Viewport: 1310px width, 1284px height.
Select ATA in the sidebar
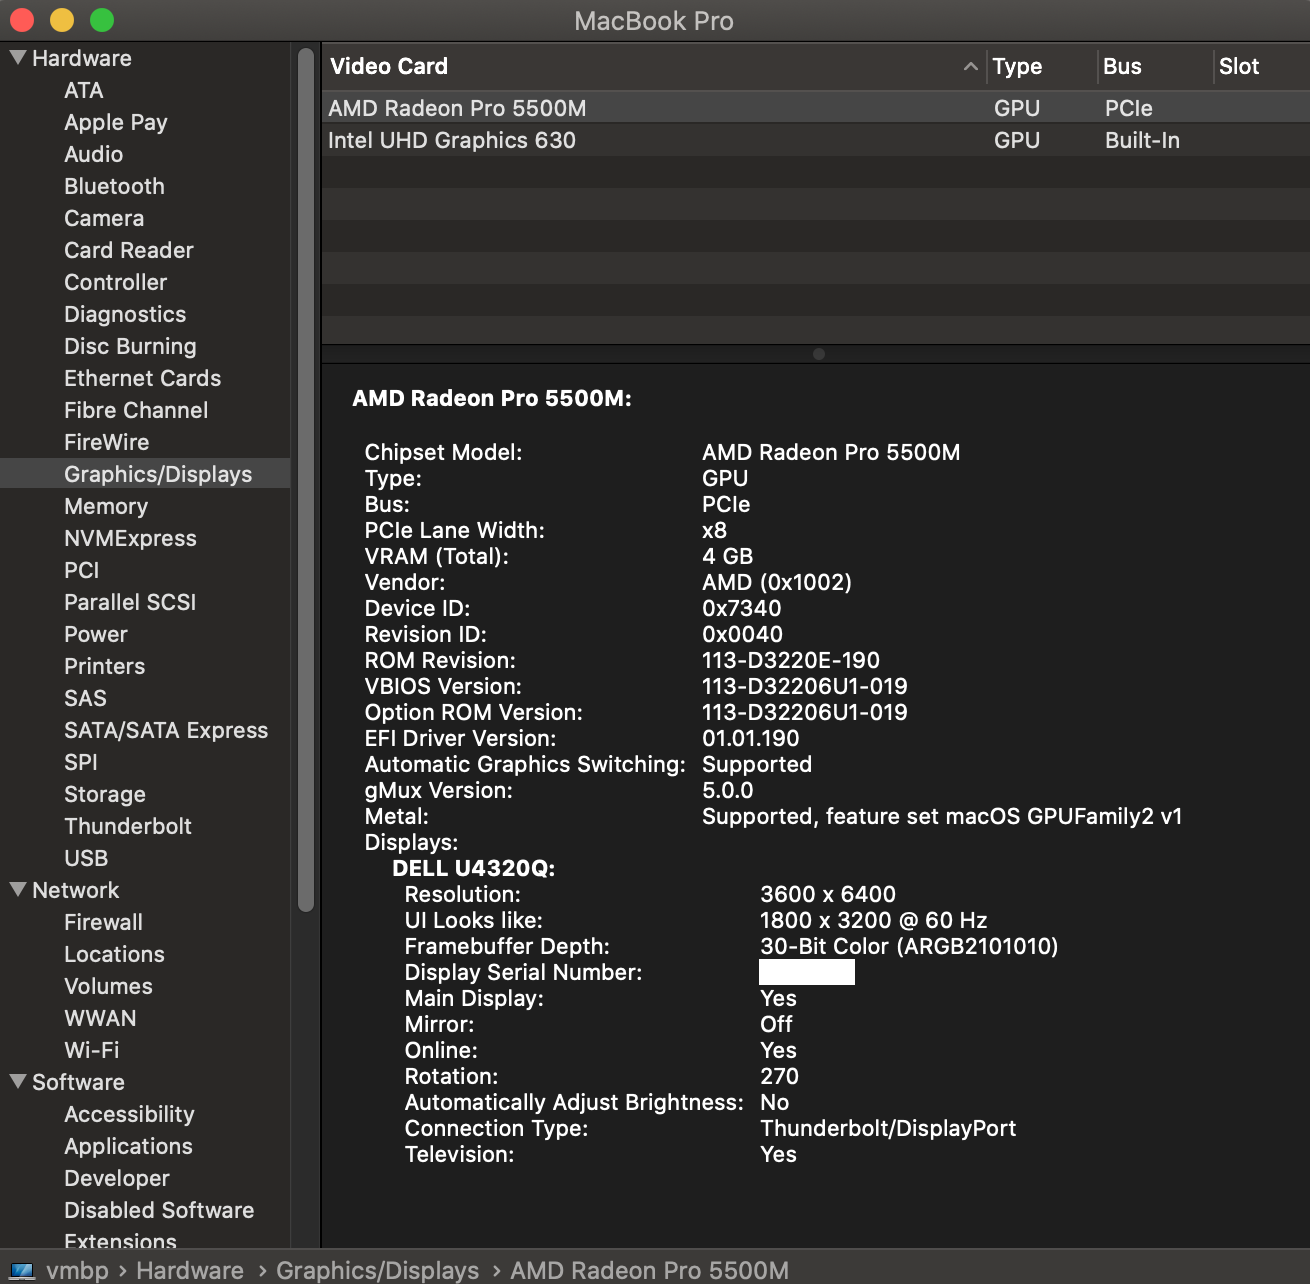(x=84, y=90)
